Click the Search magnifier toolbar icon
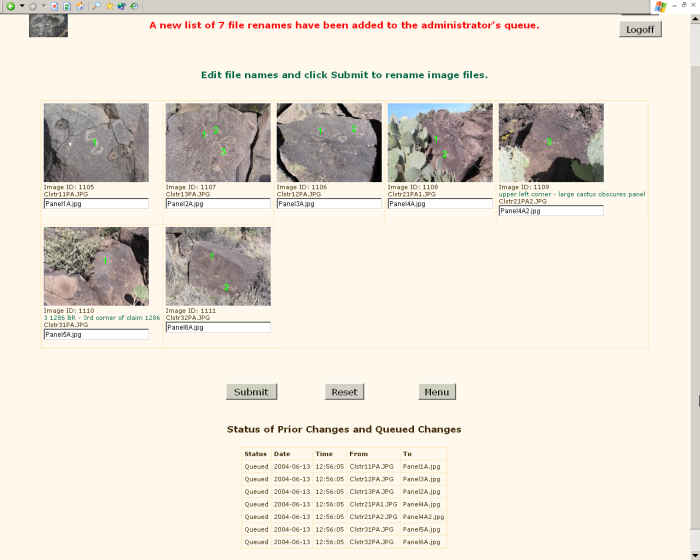Image resolution: width=700 pixels, height=560 pixels. 95,6
